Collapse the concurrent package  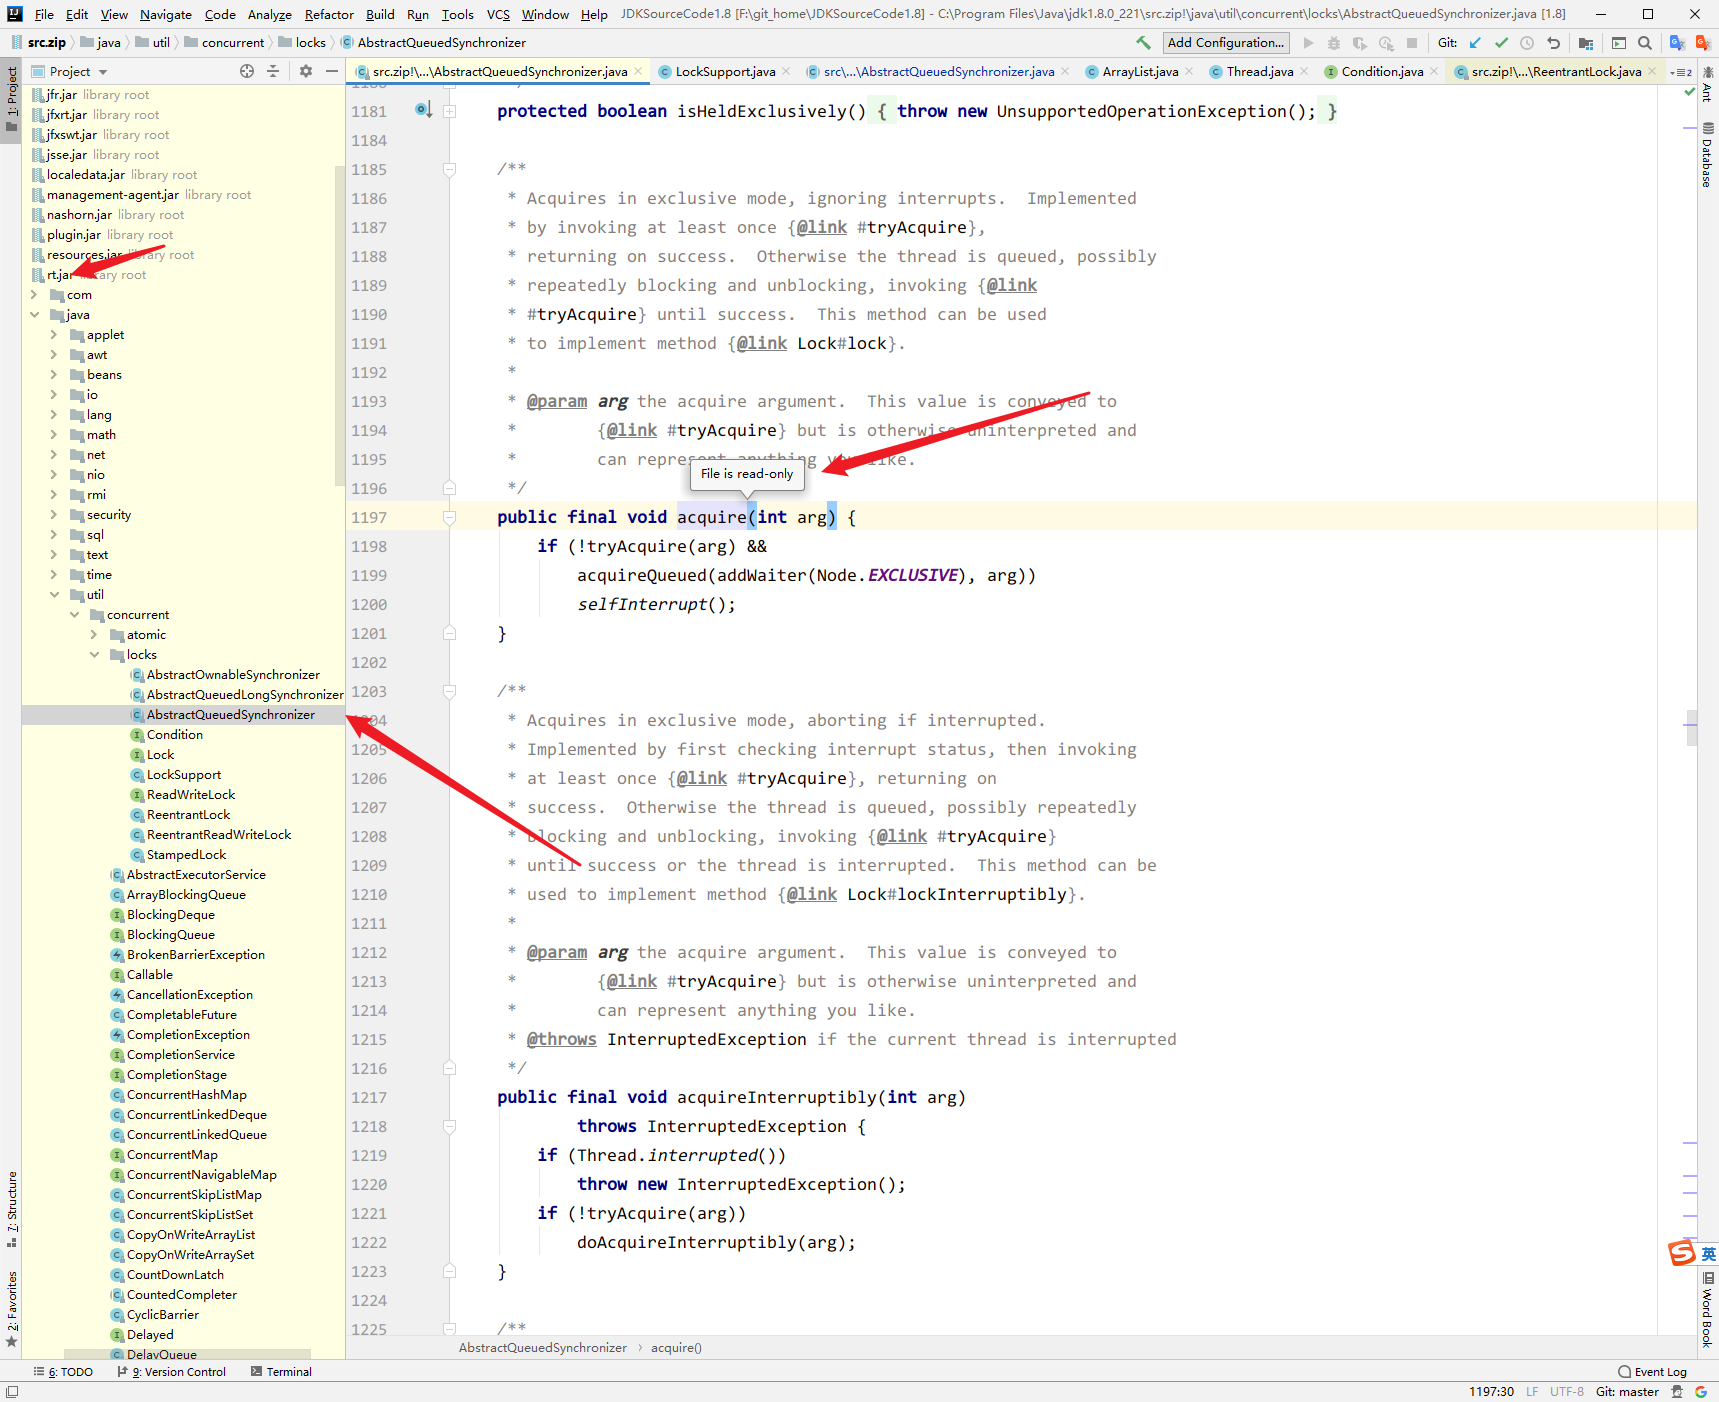coord(74,615)
